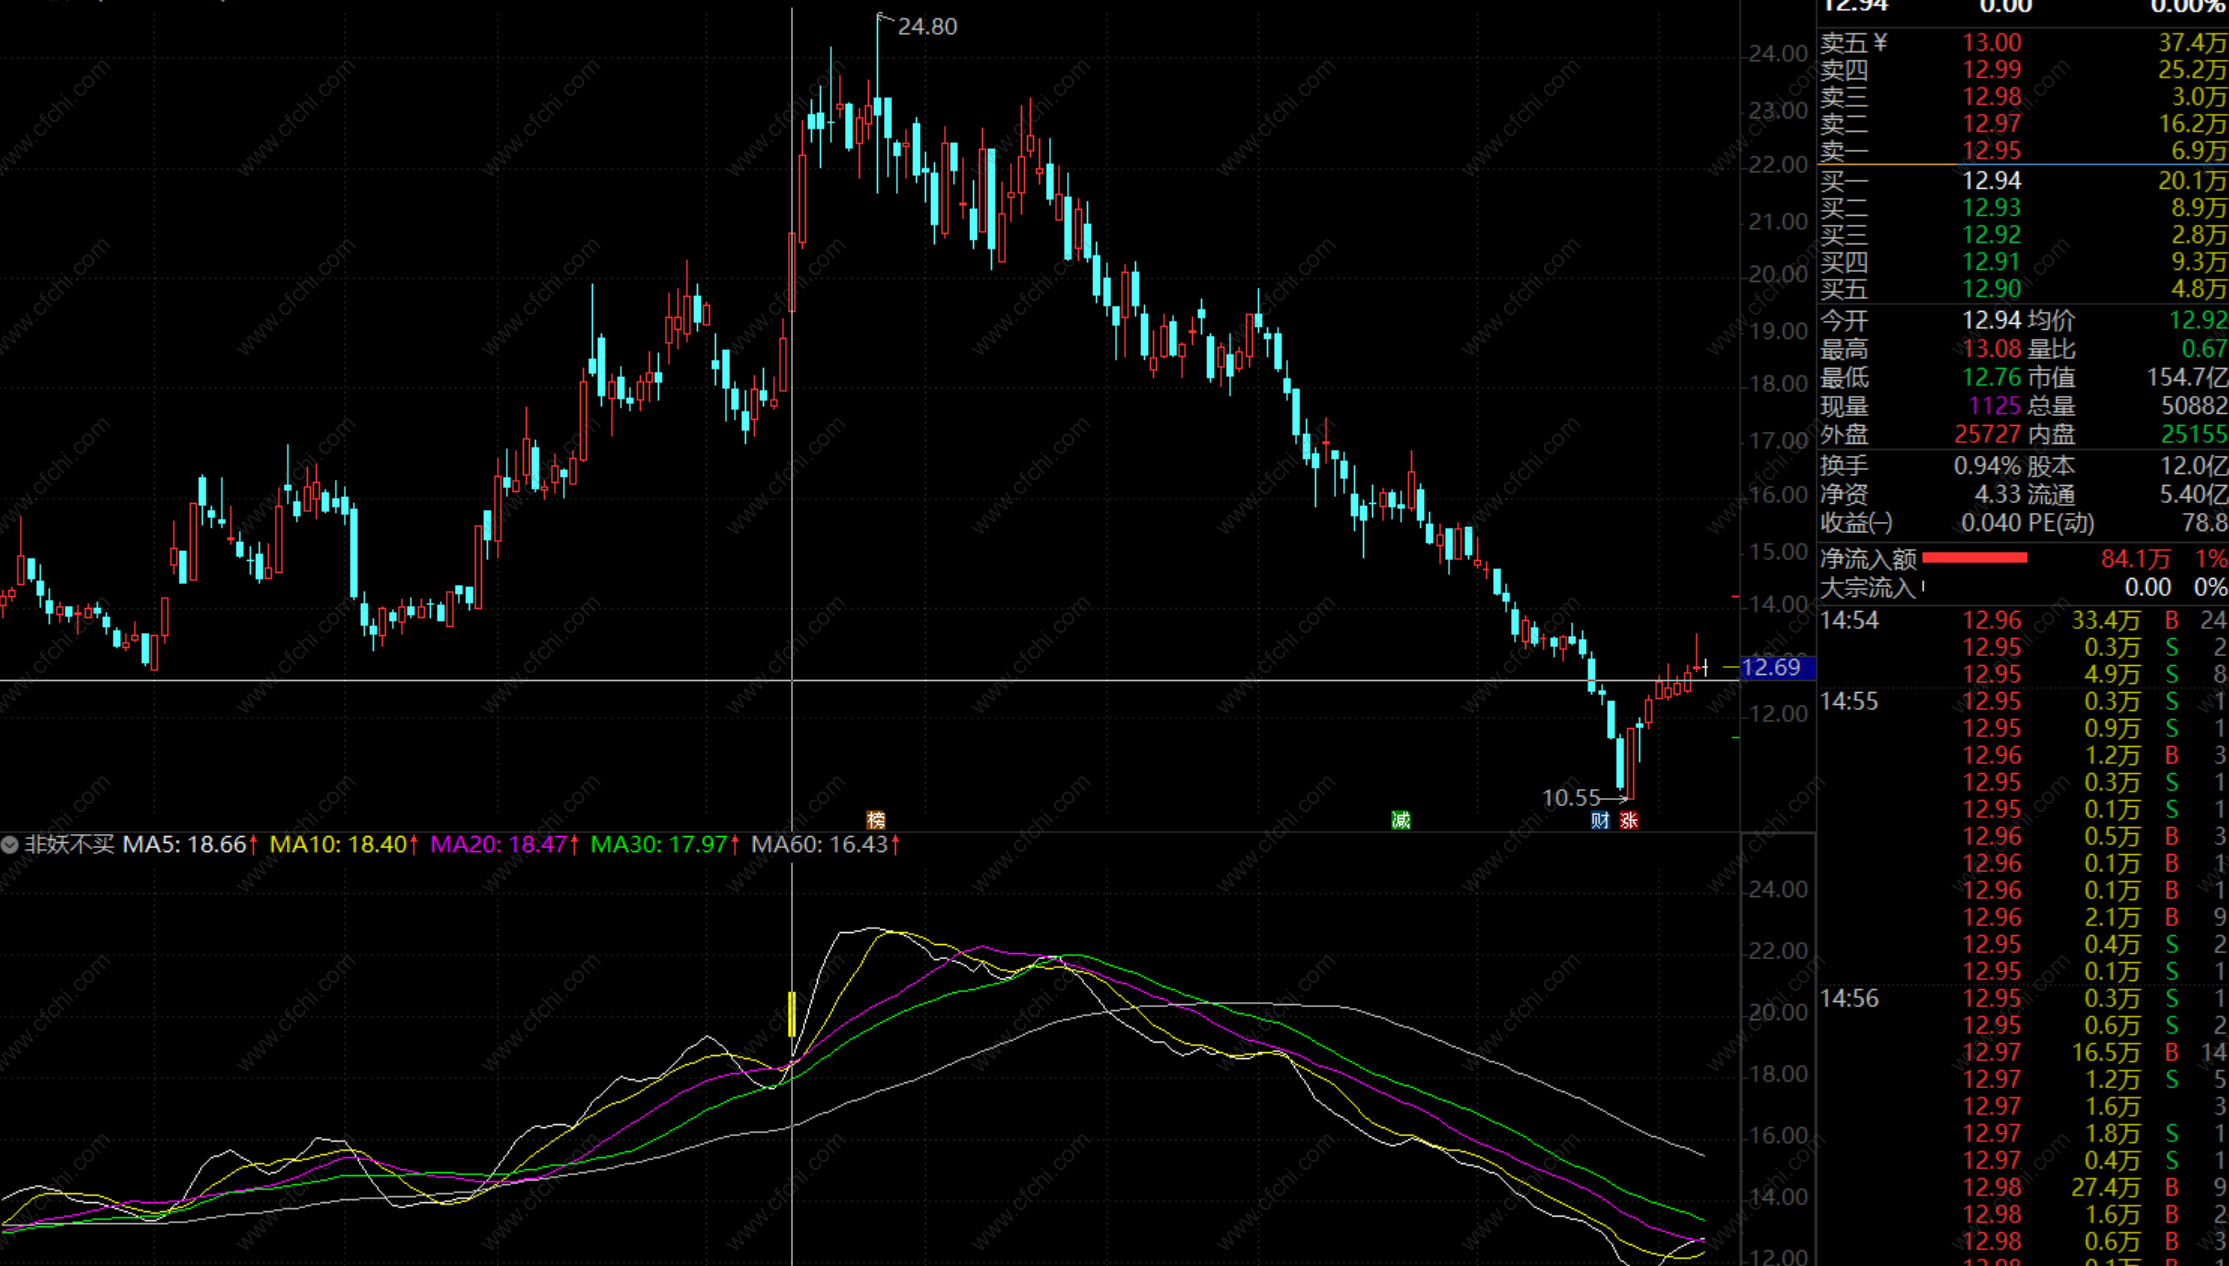Screen dimensions: 2229x1266
Task: Select the magenta MA20 indicator label
Action: pyautogui.click(x=499, y=845)
